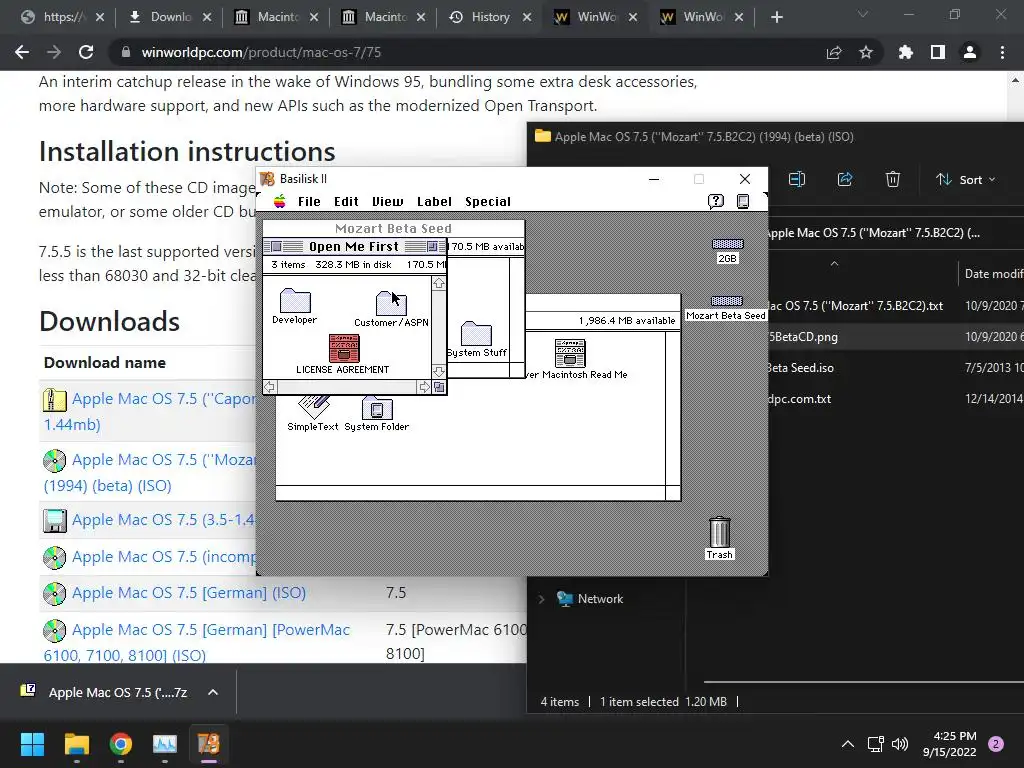Click Share icon in File Explorer toolbar
Image resolution: width=1024 pixels, height=768 pixels.
coord(845,179)
